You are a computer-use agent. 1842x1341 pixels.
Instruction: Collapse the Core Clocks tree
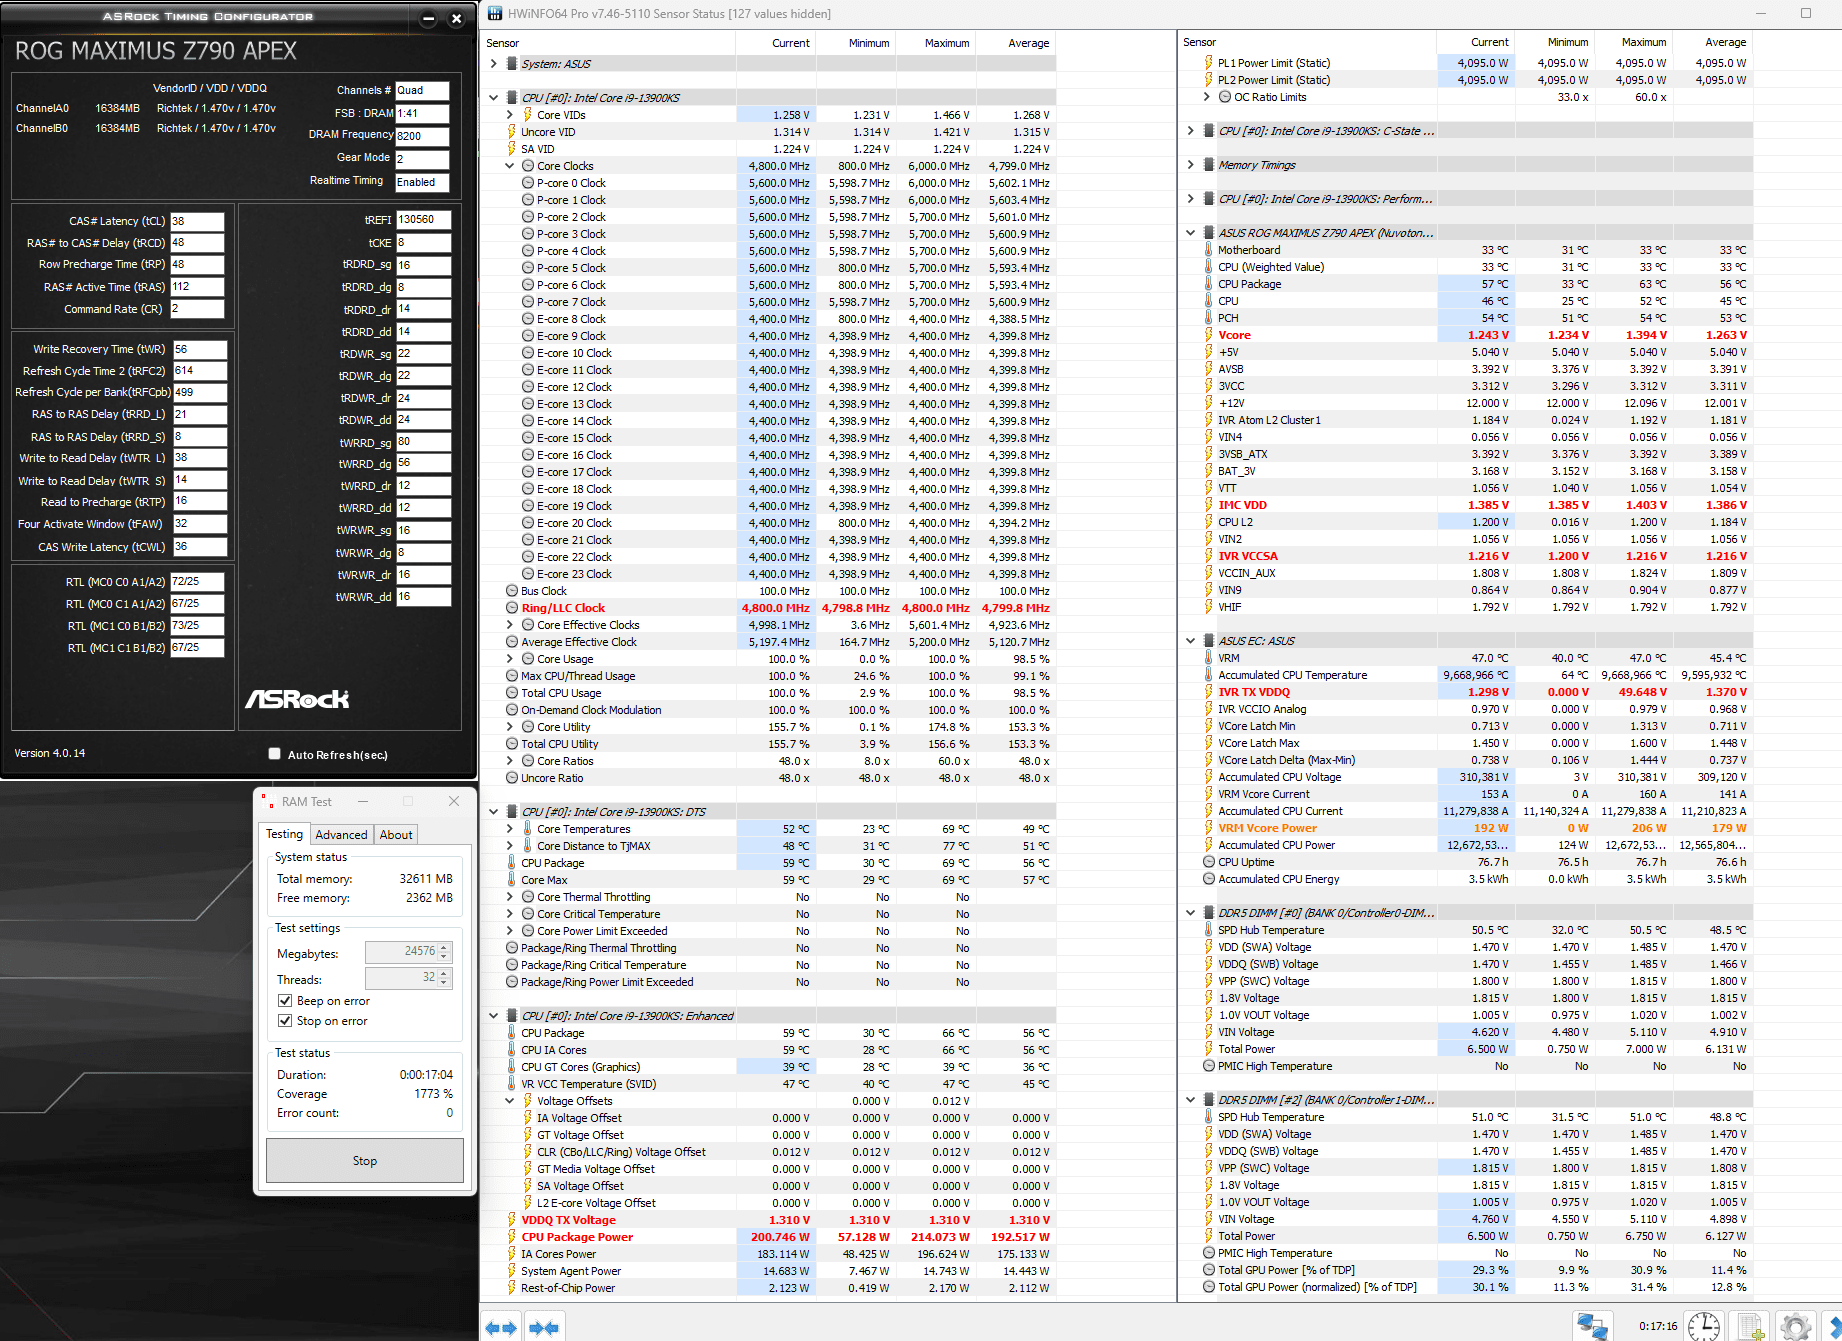(x=509, y=166)
